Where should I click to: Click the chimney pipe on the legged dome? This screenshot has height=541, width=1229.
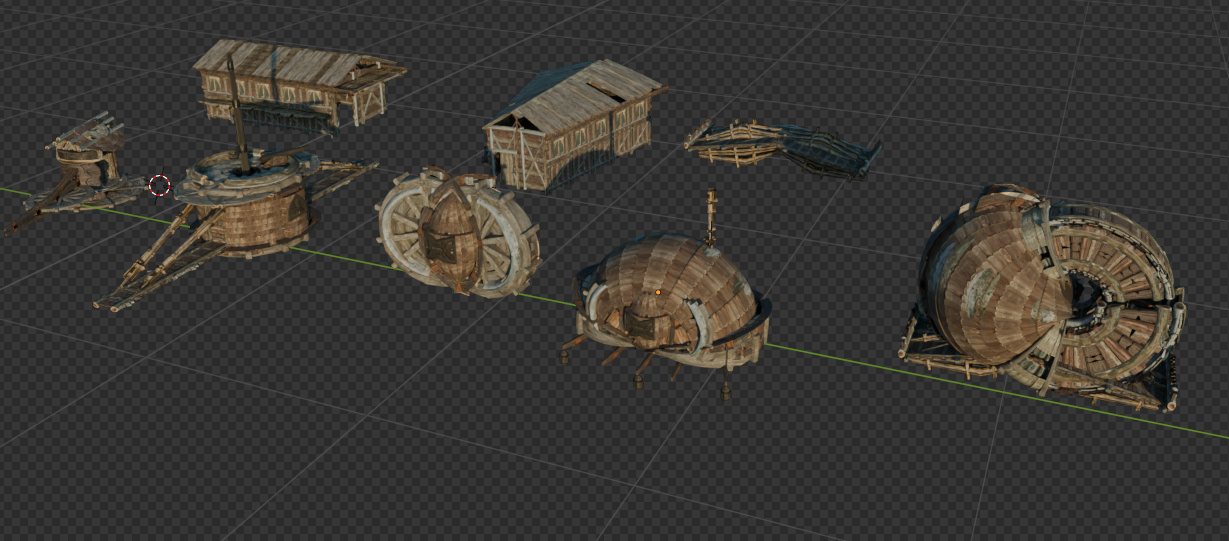[711, 215]
